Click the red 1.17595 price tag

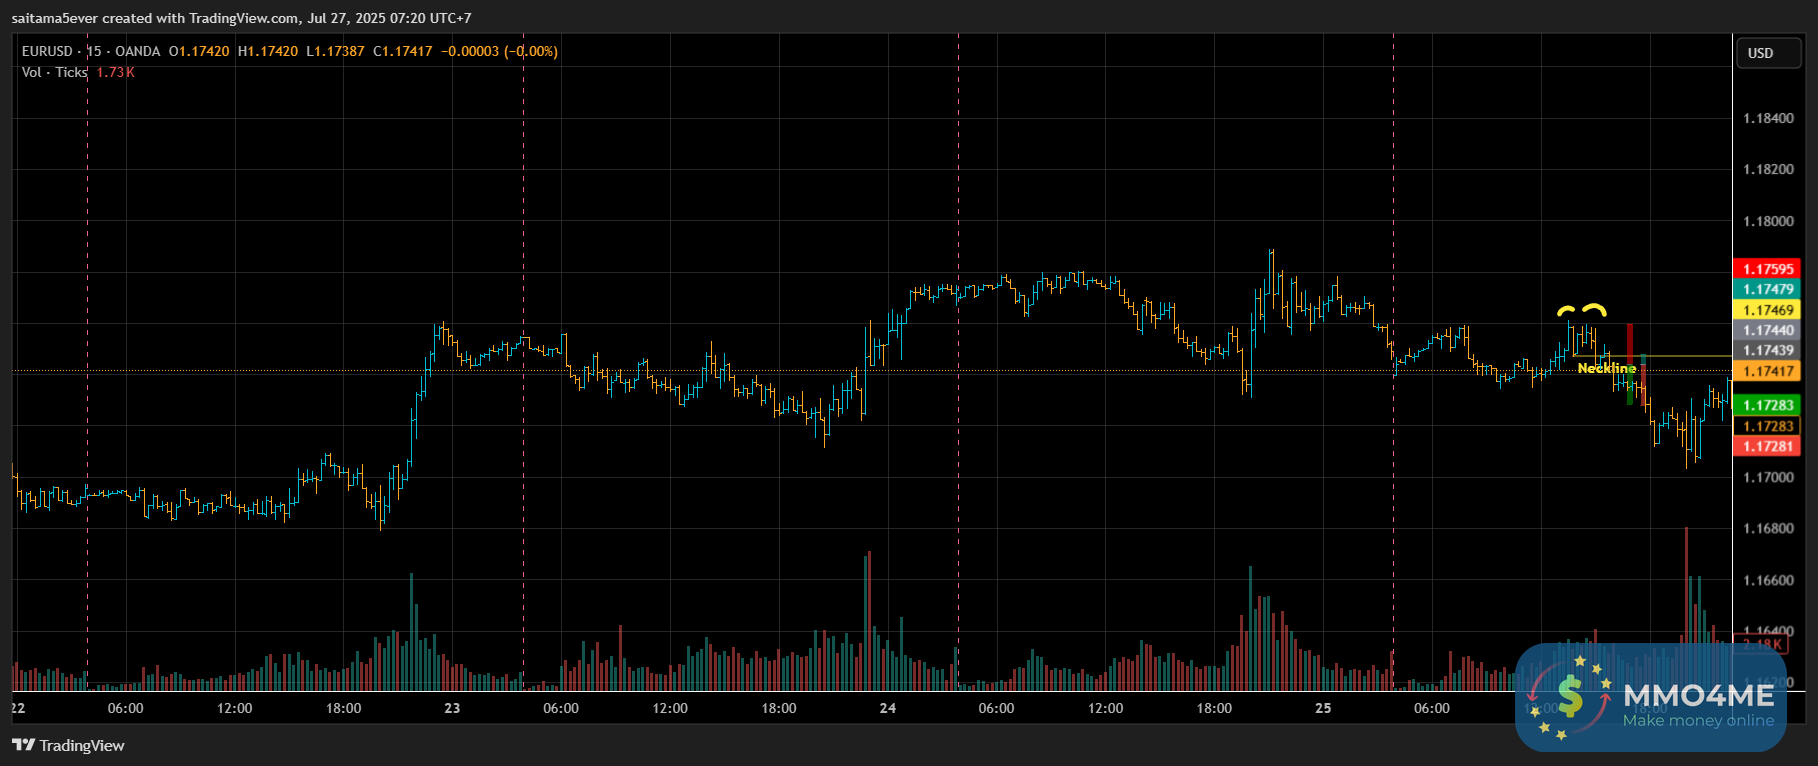(x=1767, y=269)
